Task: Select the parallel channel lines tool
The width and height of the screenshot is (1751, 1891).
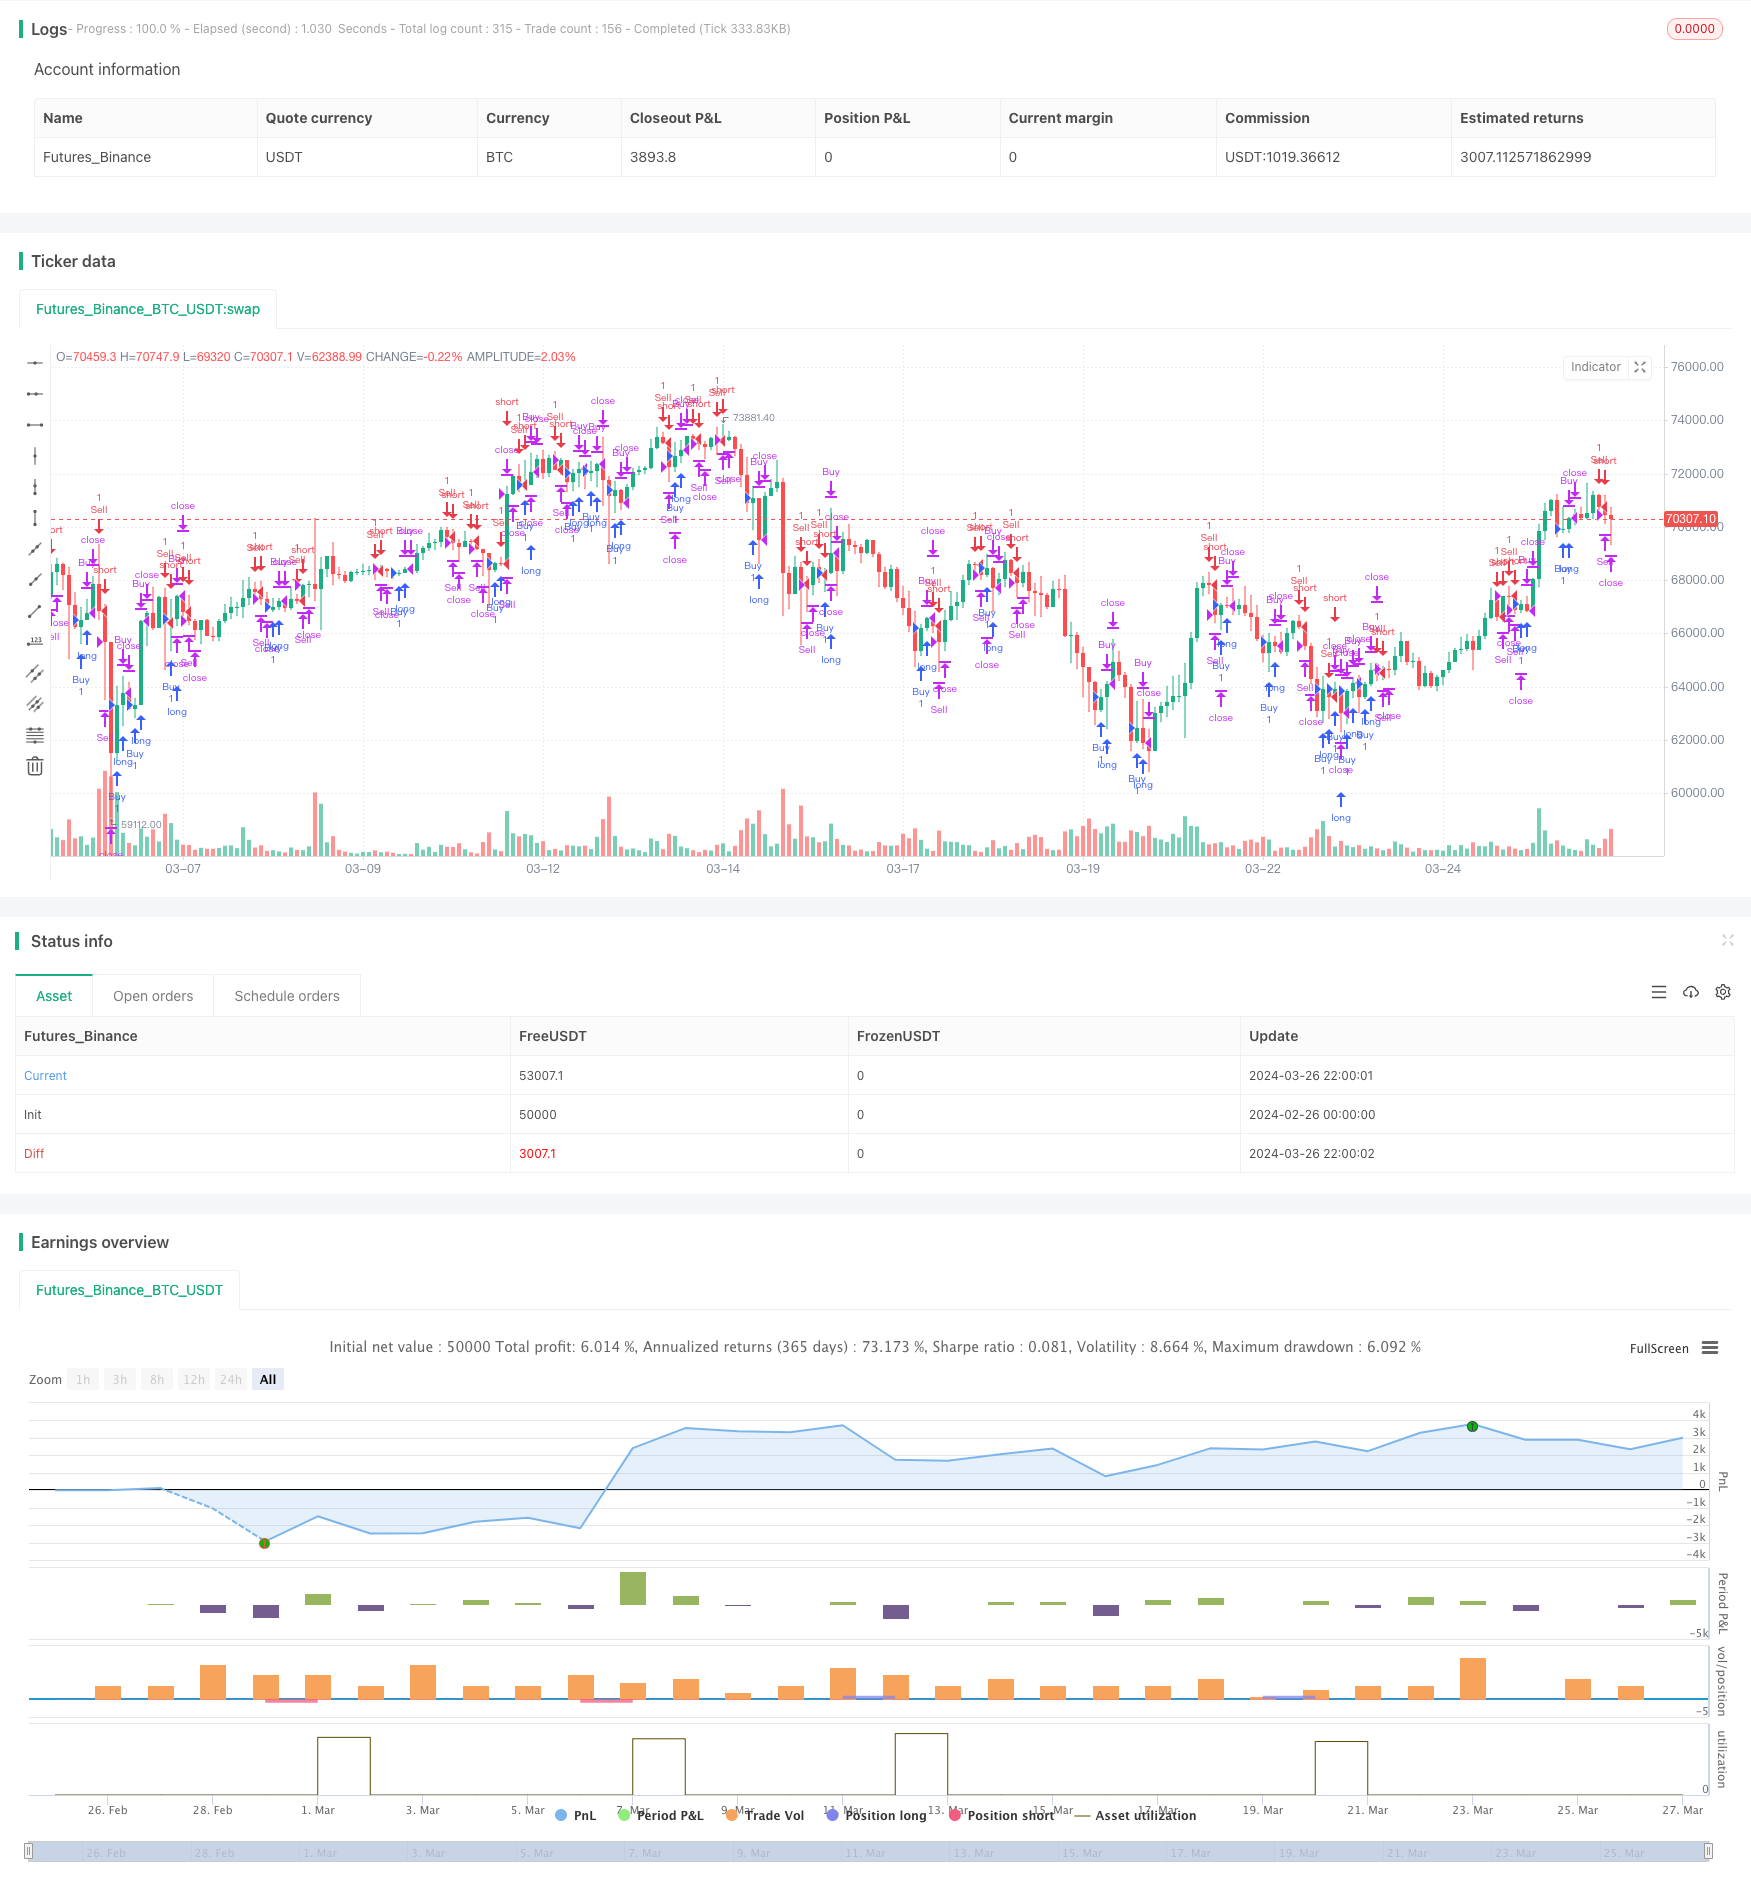Action: click(x=35, y=673)
